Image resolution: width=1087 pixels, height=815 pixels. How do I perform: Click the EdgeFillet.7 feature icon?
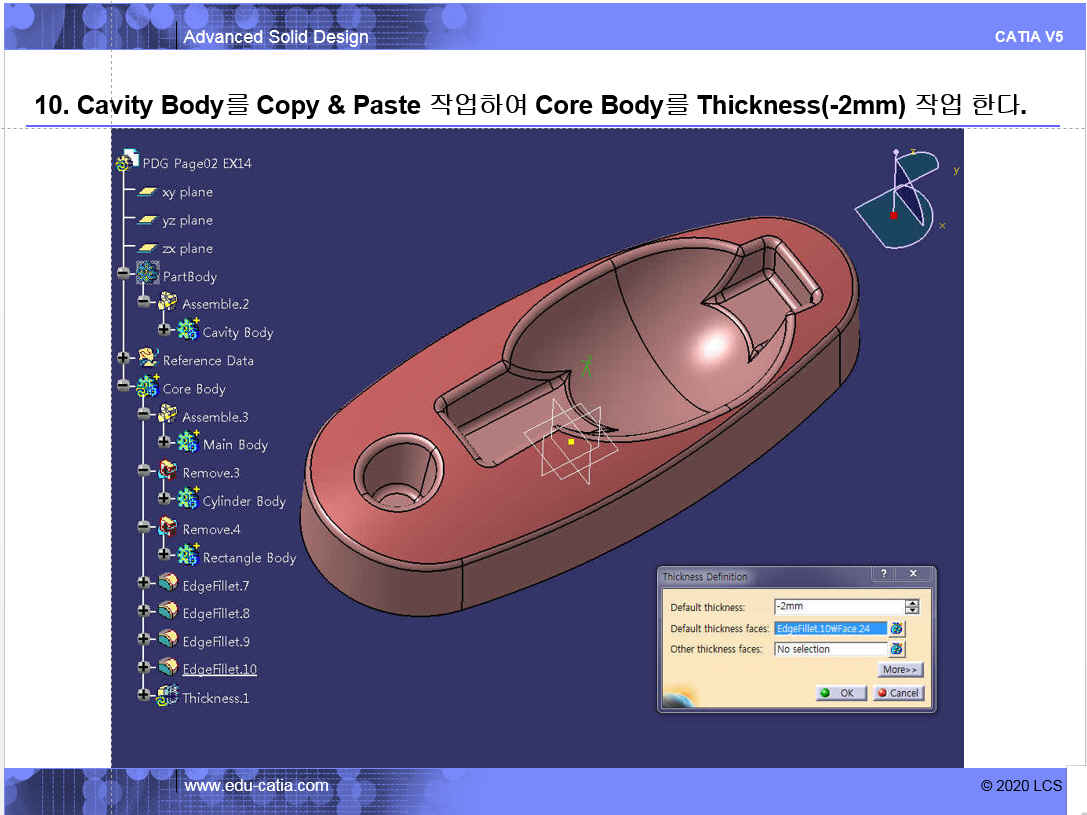pyautogui.click(x=168, y=584)
